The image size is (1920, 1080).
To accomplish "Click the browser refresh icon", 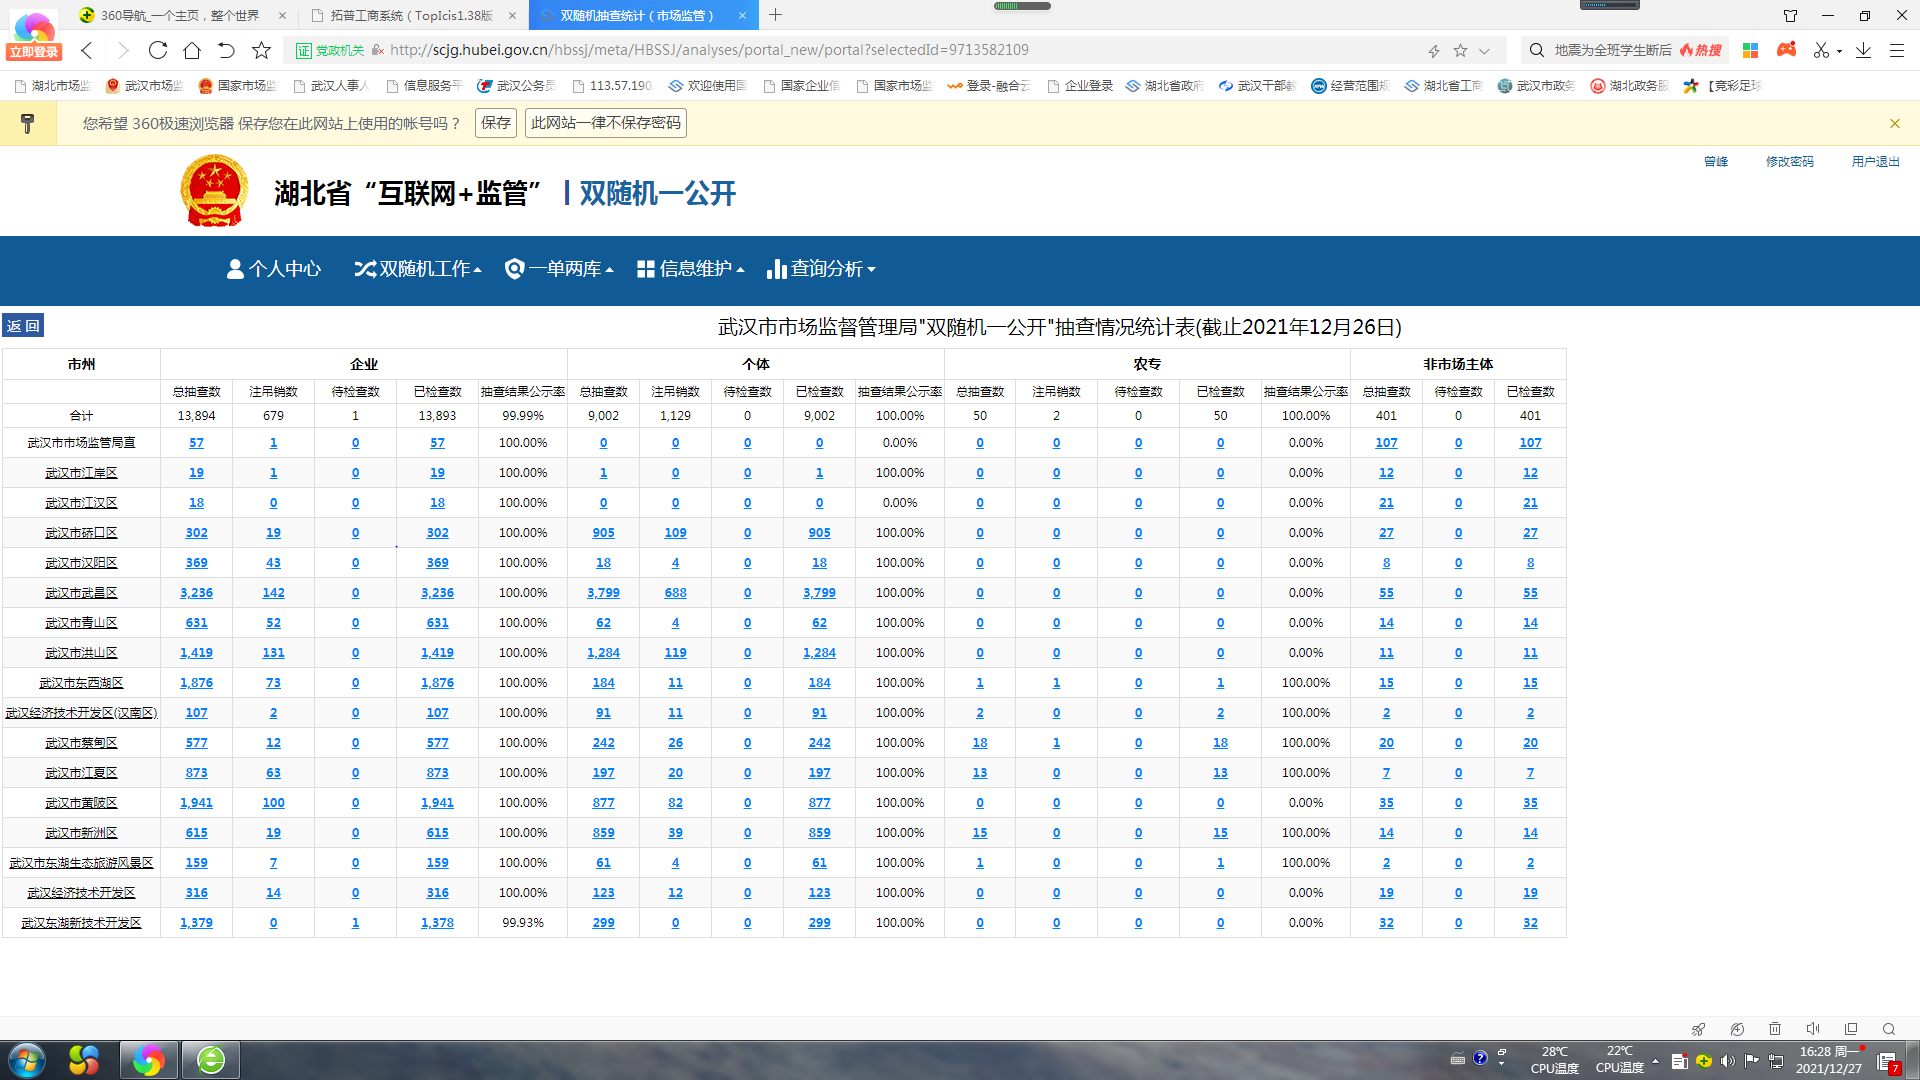I will coord(158,50).
